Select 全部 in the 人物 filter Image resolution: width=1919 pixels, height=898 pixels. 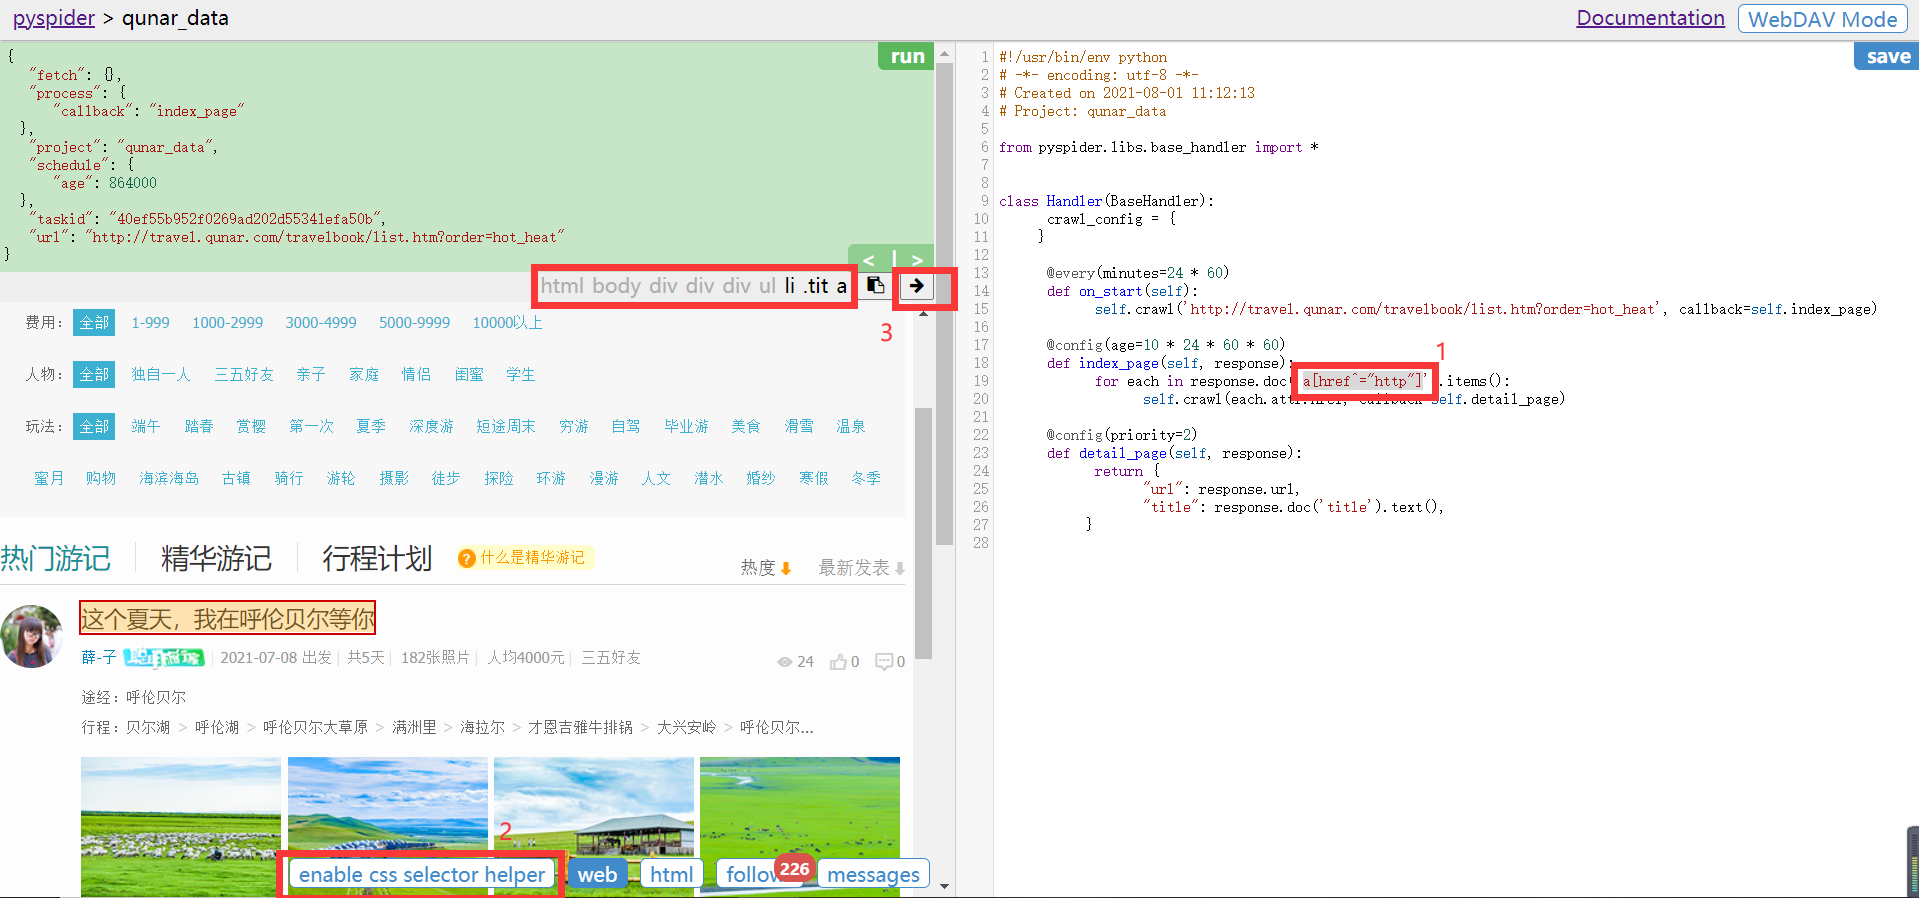[x=94, y=375]
